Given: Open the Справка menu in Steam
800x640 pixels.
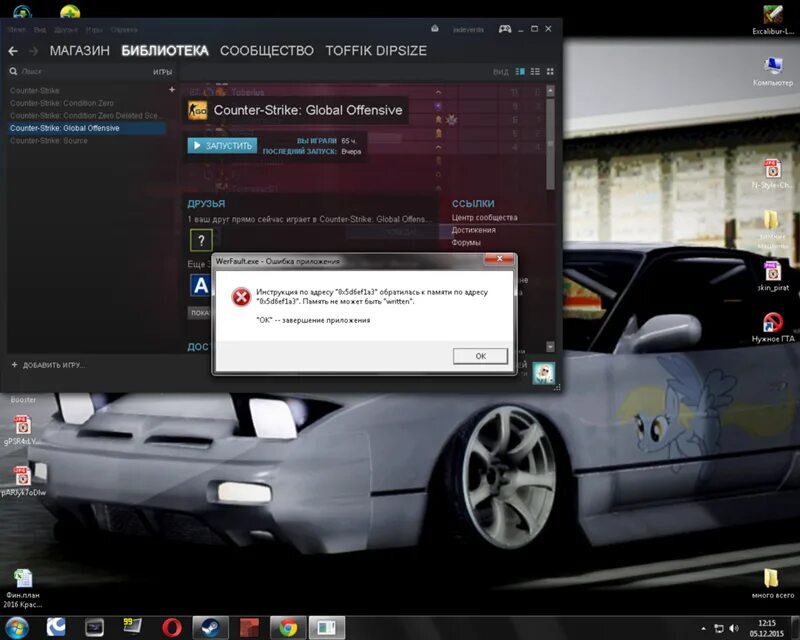Looking at the screenshot, I should (124, 30).
